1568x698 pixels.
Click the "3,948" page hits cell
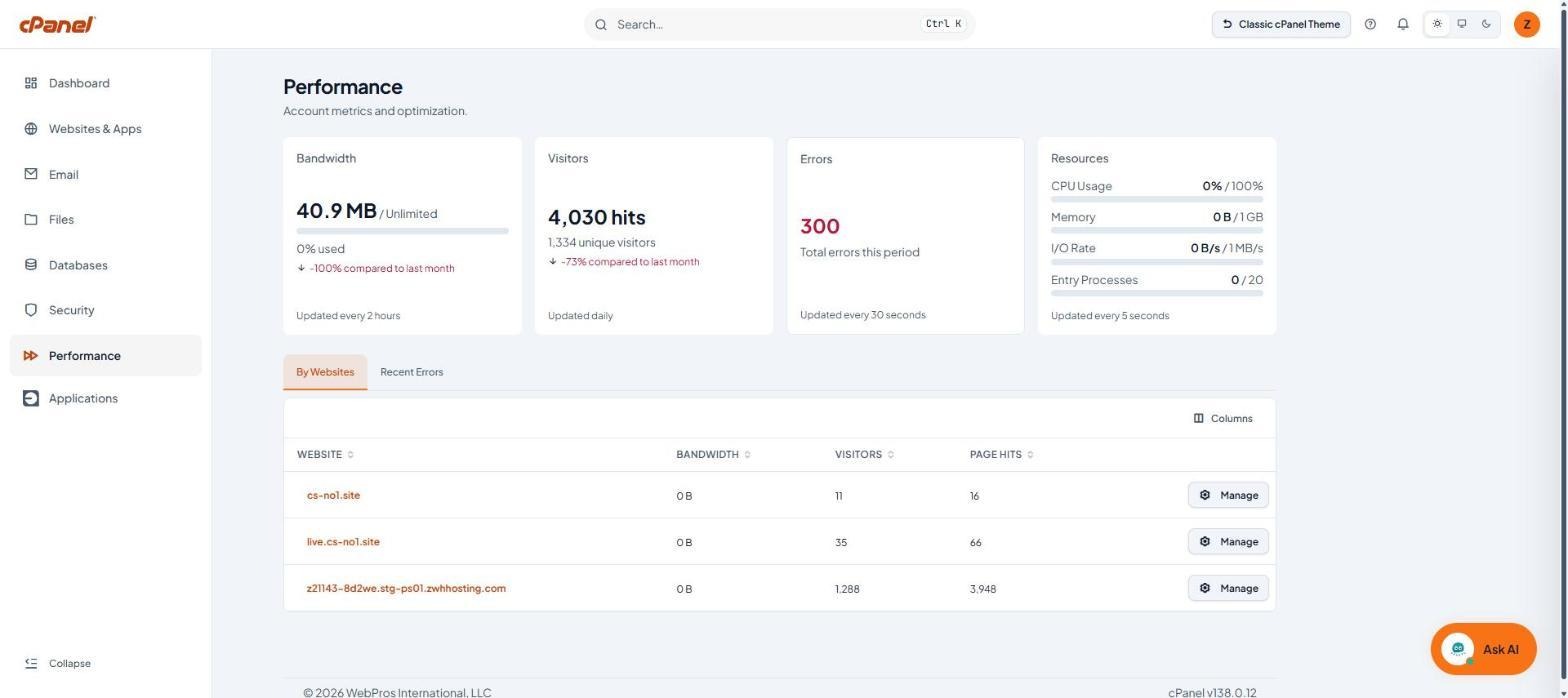[x=983, y=589]
